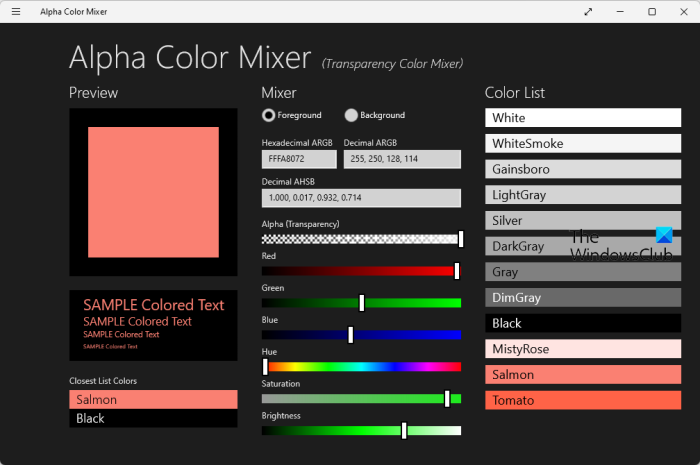Select Gainsboro in the Color List
The height and width of the screenshot is (465, 700).
coord(583,169)
